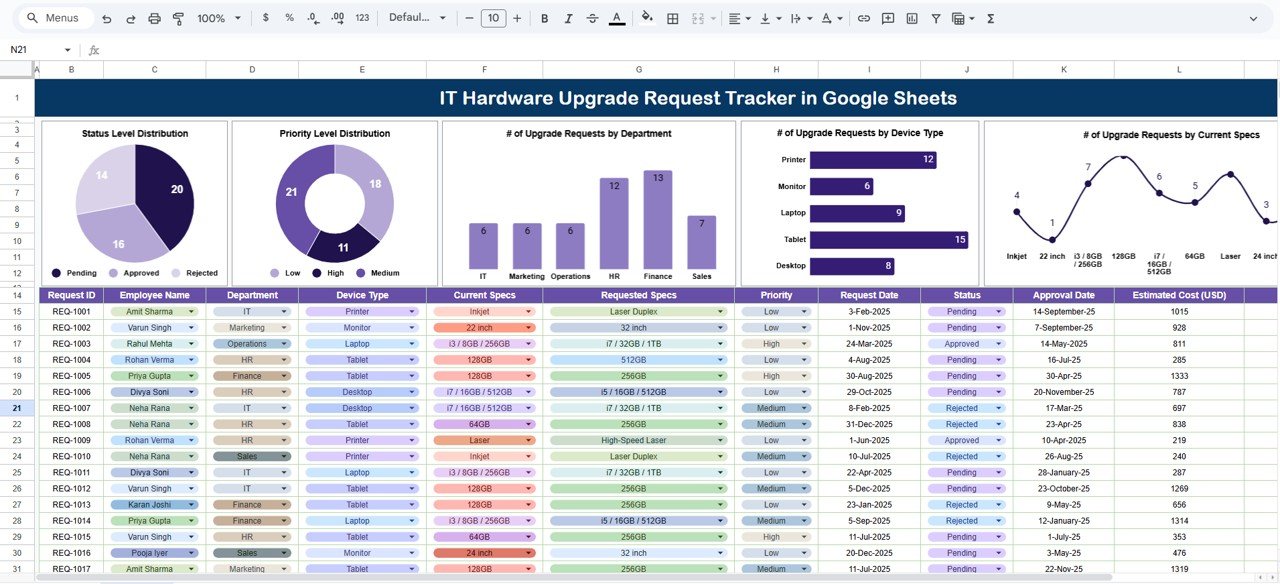Click the Undo arrow in the toolbar
The width and height of the screenshot is (1280, 584).
click(107, 18)
